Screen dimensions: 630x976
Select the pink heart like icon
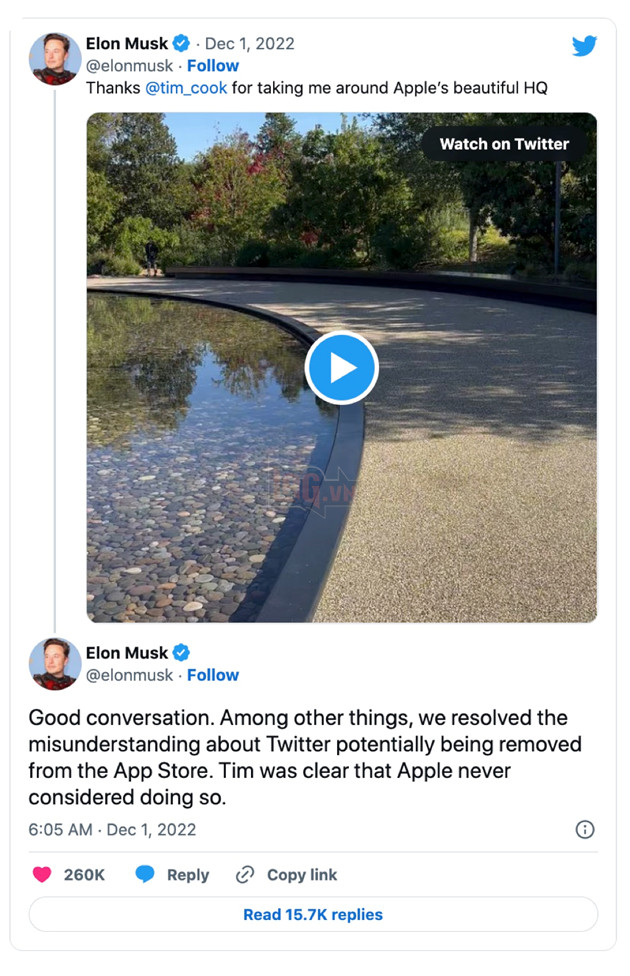[x=40, y=874]
